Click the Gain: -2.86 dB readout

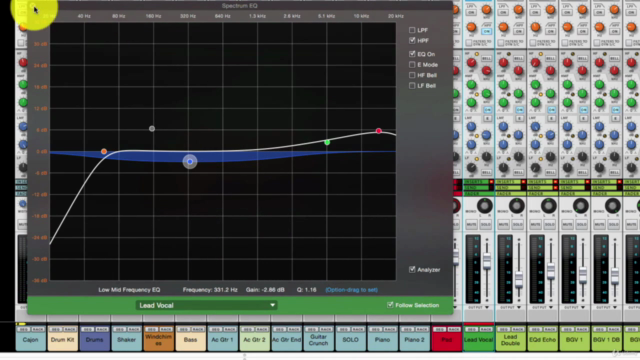pos(265,290)
